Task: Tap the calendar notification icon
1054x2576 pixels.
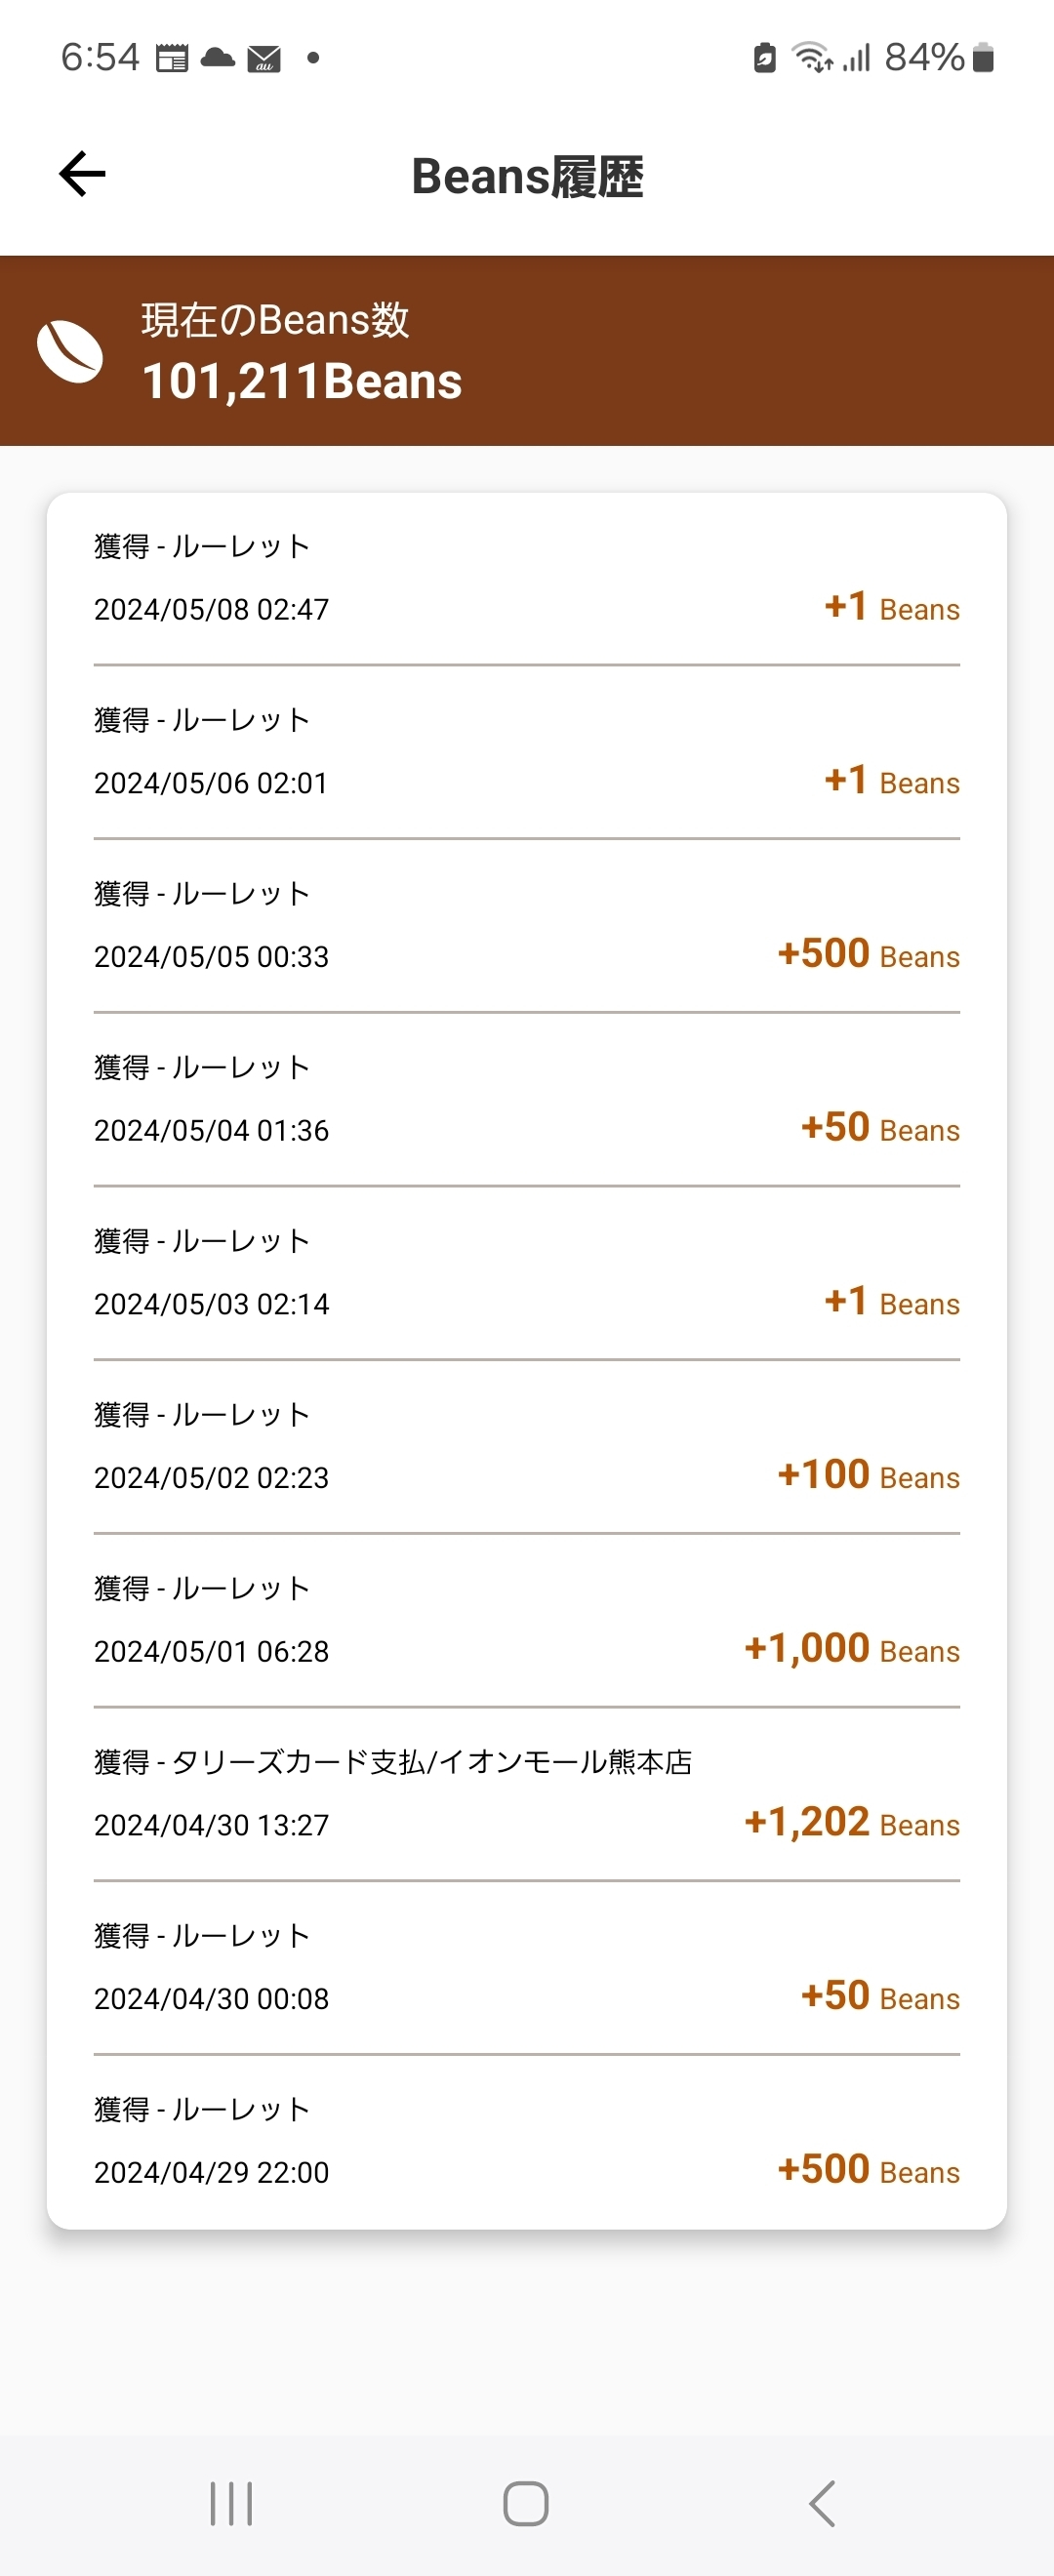Action: (172, 59)
